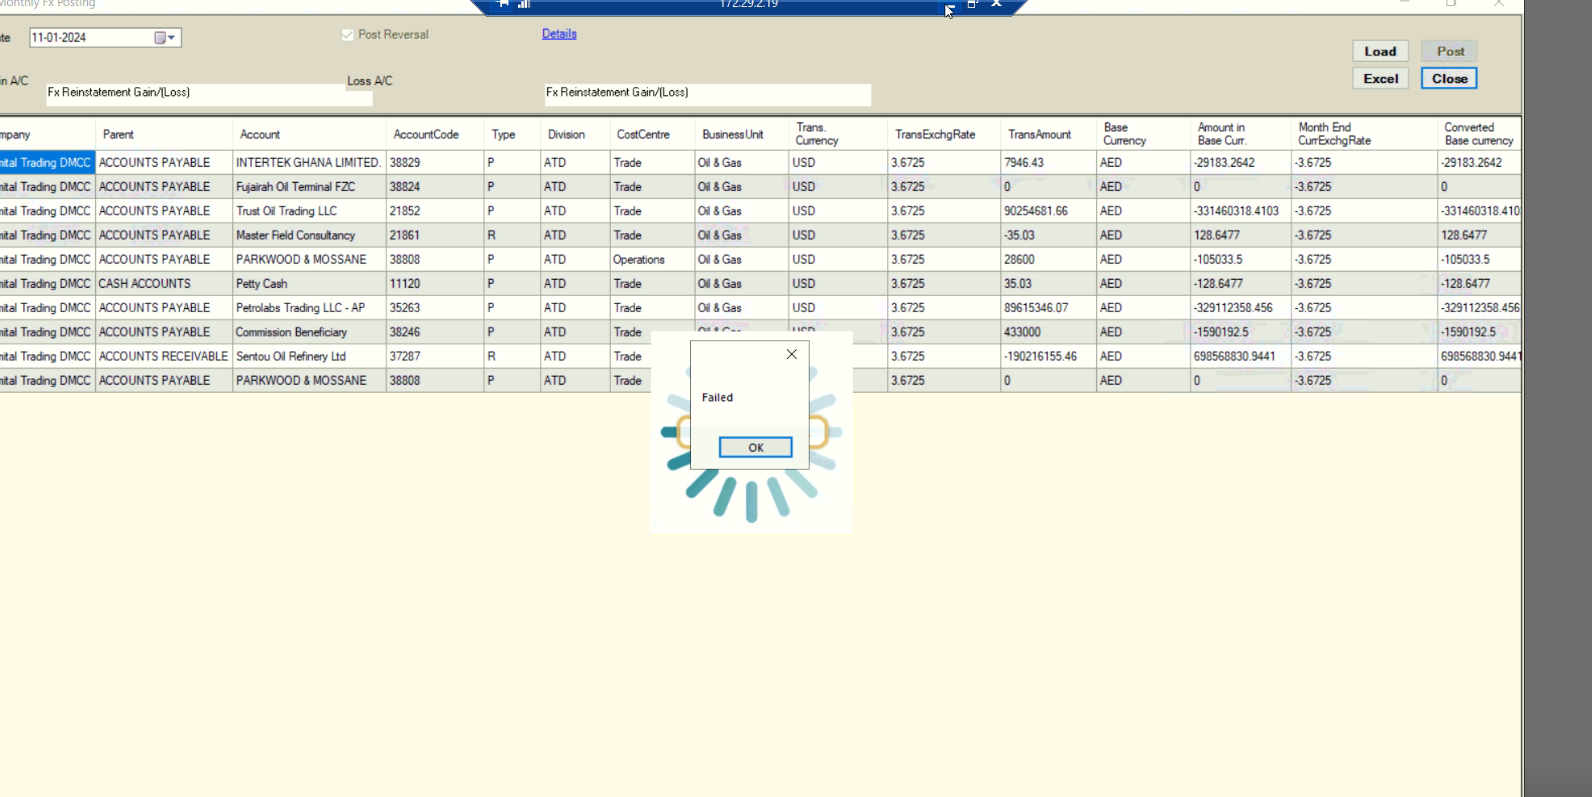Screen dimensions: 1592x797
Task: Click the Loss A/C account field
Action: [706, 93]
